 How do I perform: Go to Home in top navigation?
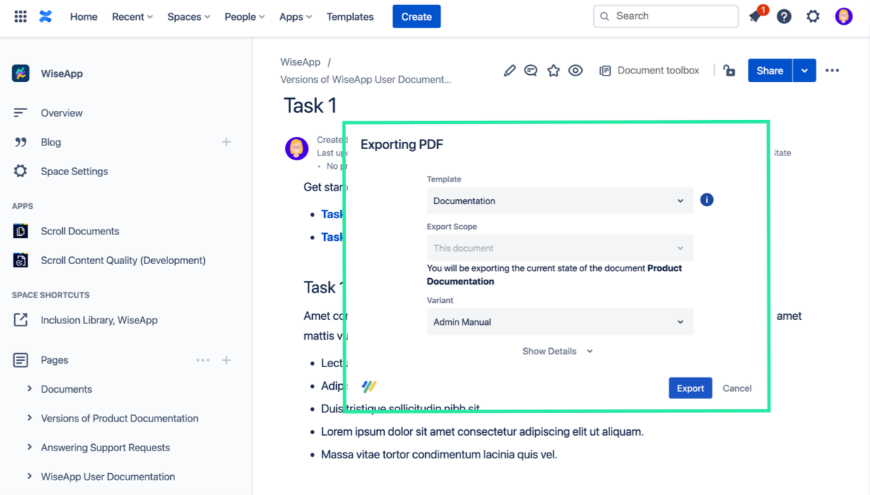[84, 17]
